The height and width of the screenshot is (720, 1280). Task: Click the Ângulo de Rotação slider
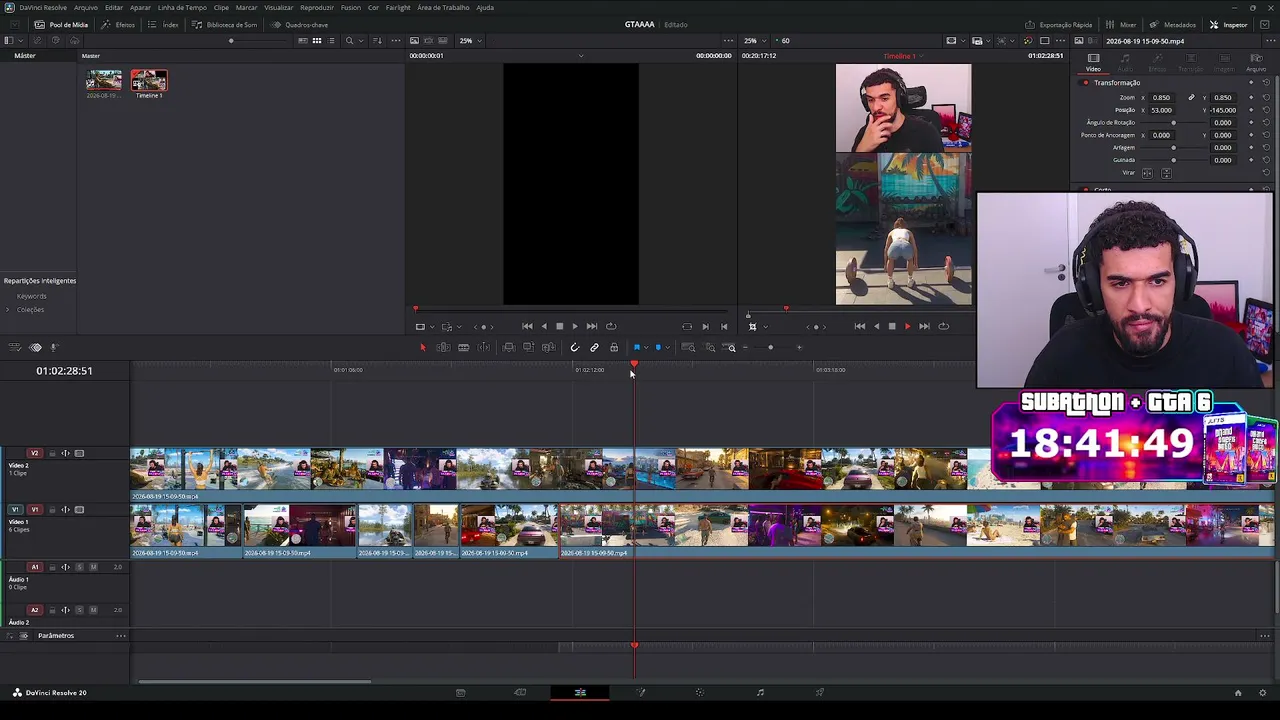point(1174,123)
